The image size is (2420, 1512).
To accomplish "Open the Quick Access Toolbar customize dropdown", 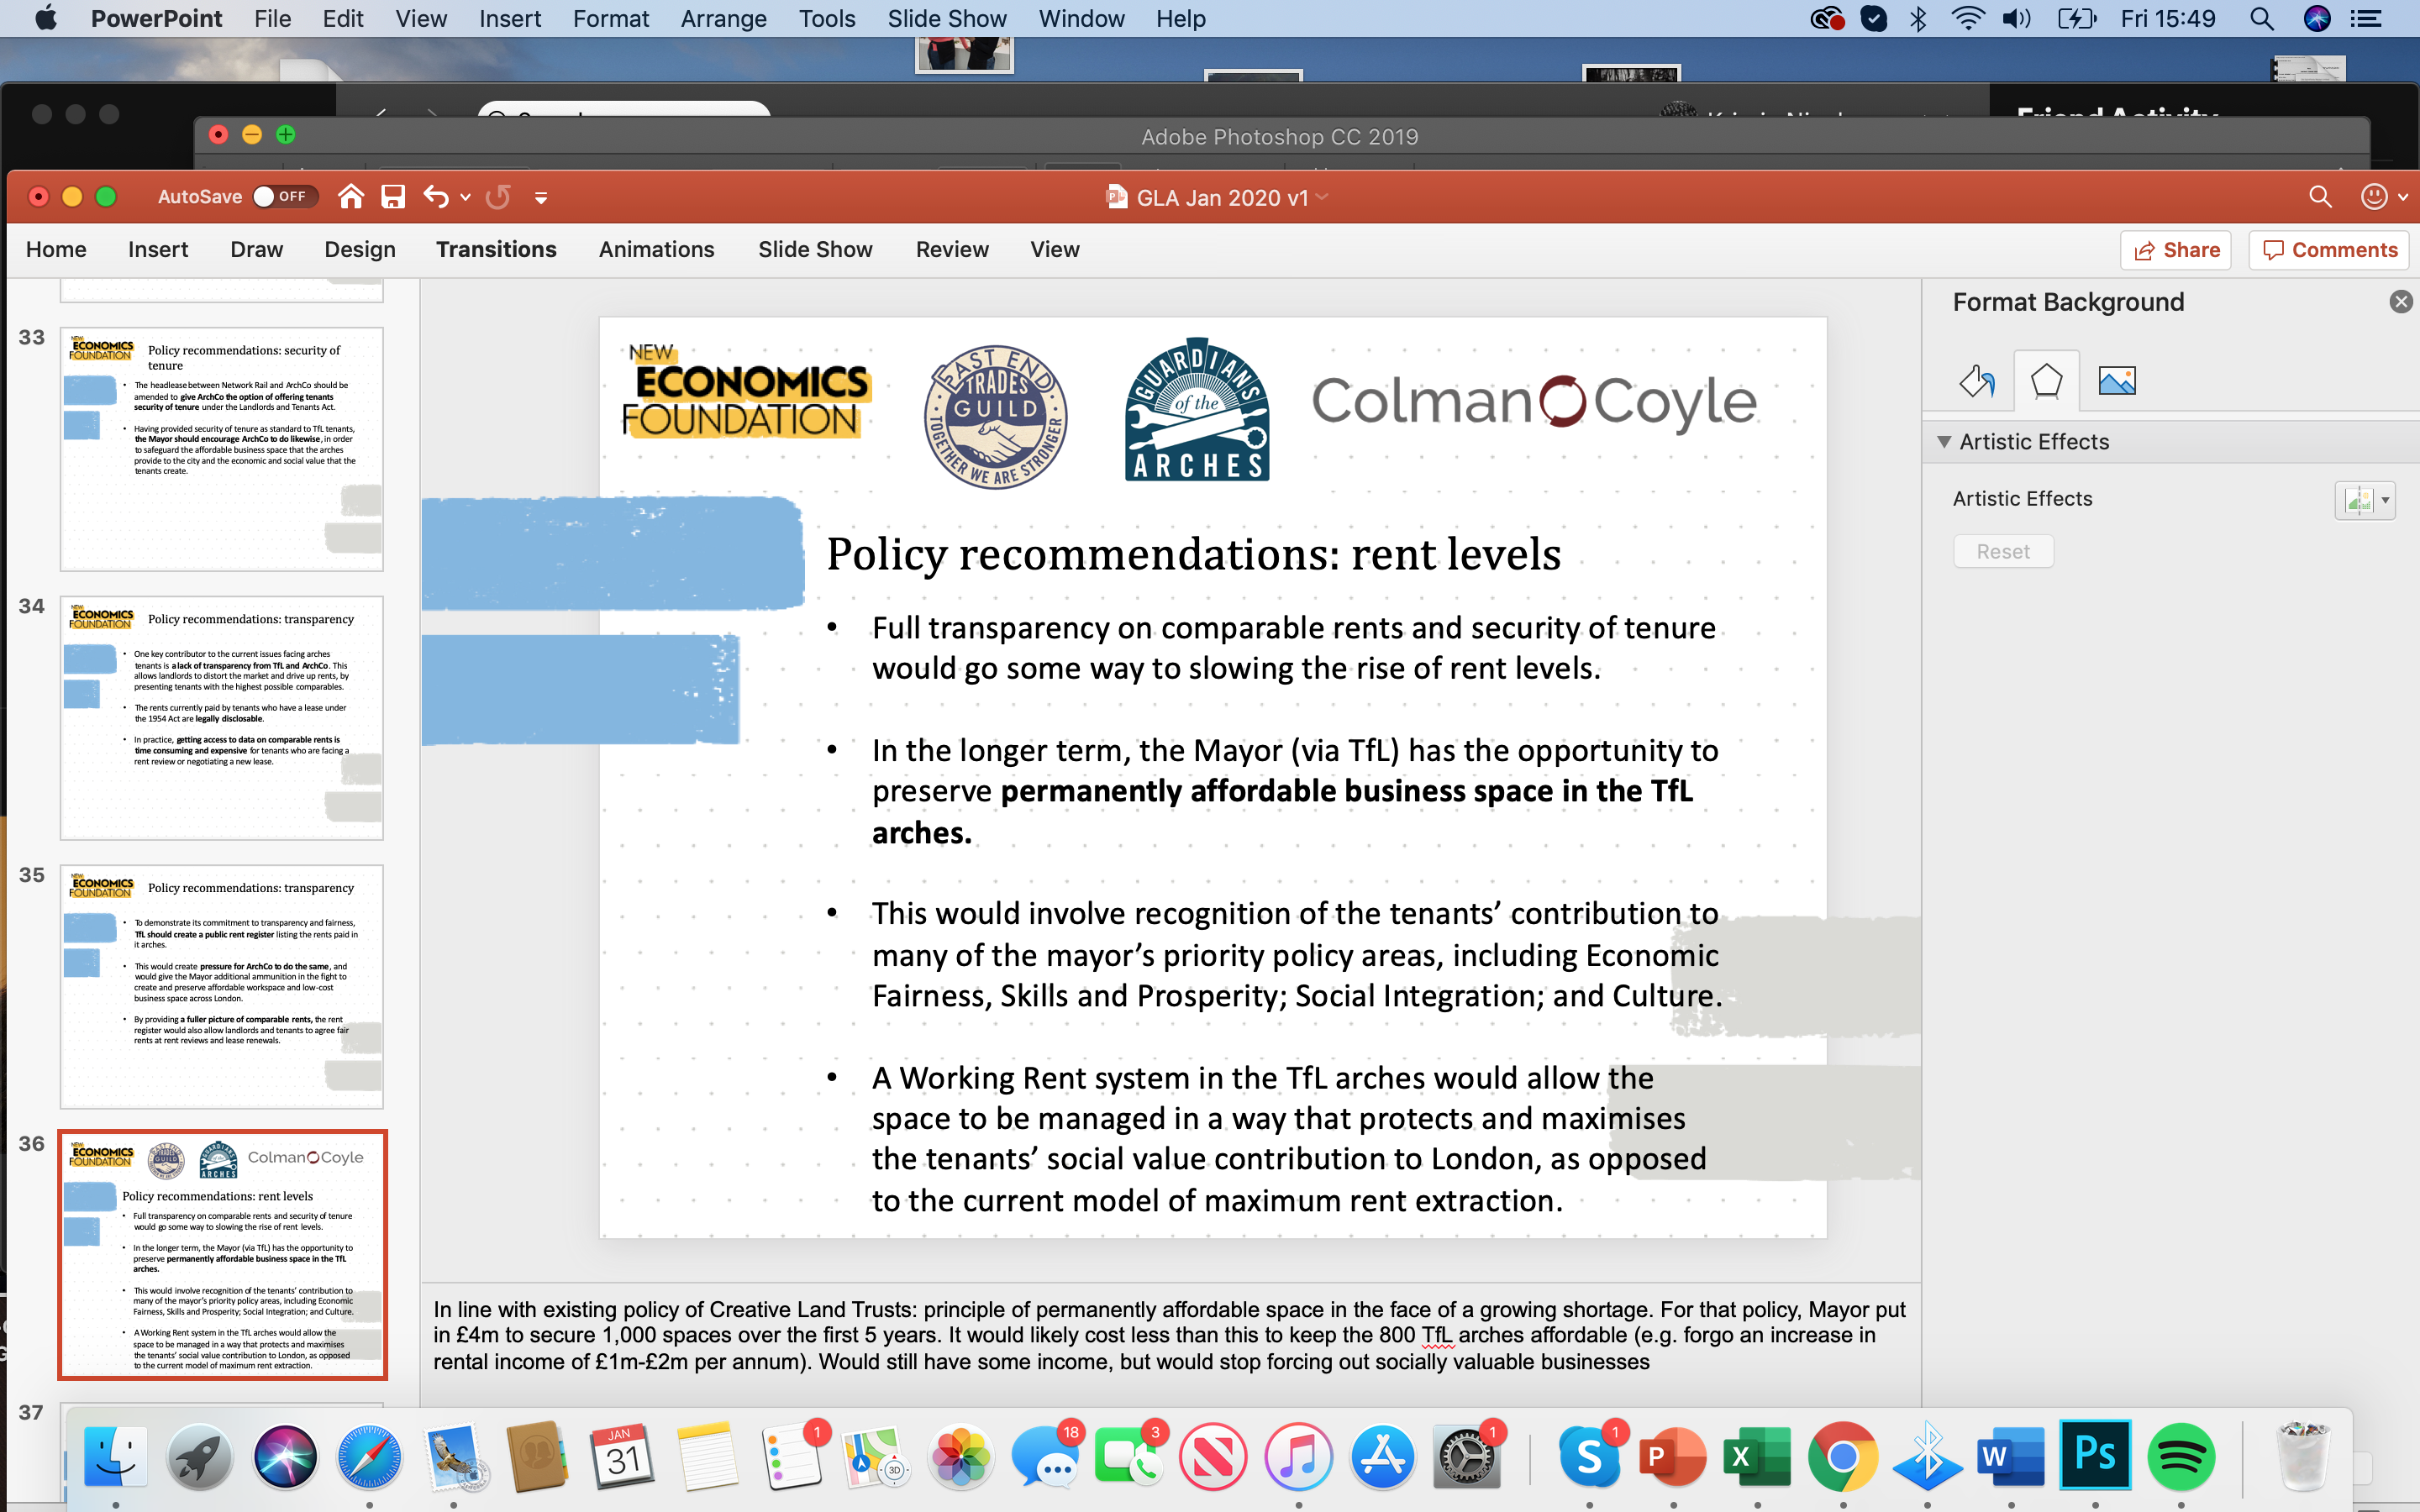I will pos(541,198).
